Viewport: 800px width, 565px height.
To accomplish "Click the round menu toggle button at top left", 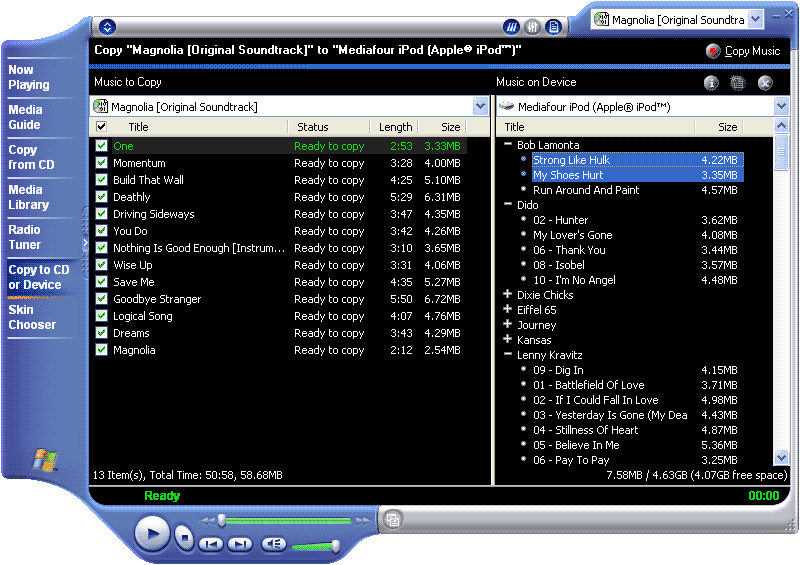I will coord(107,27).
